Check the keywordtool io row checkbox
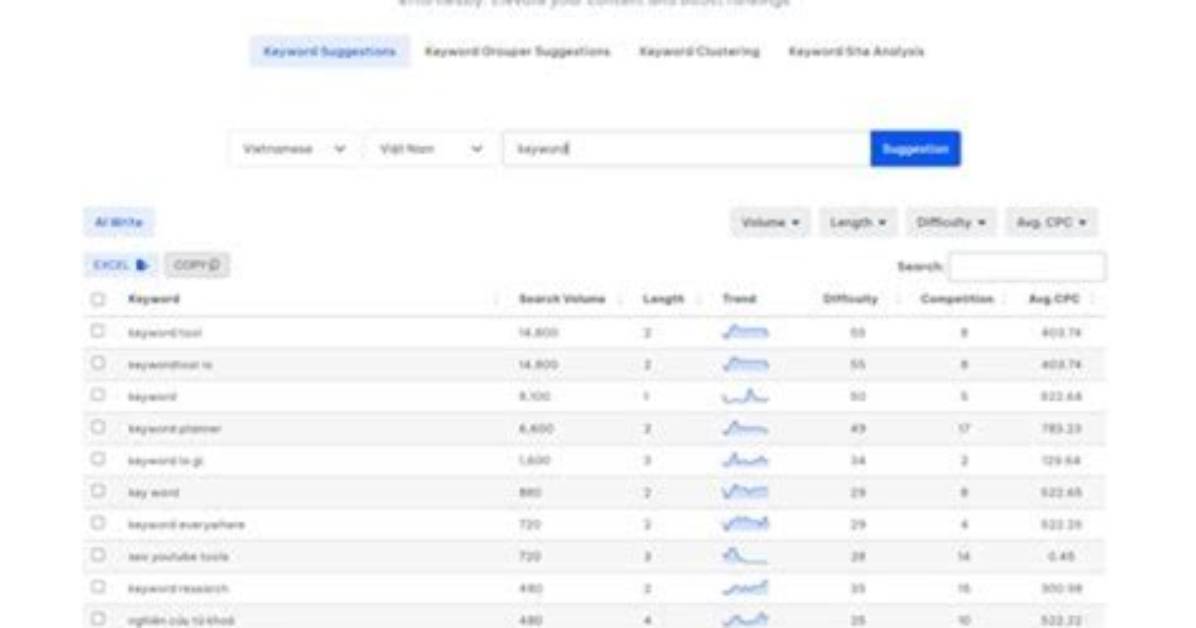 coord(98,363)
